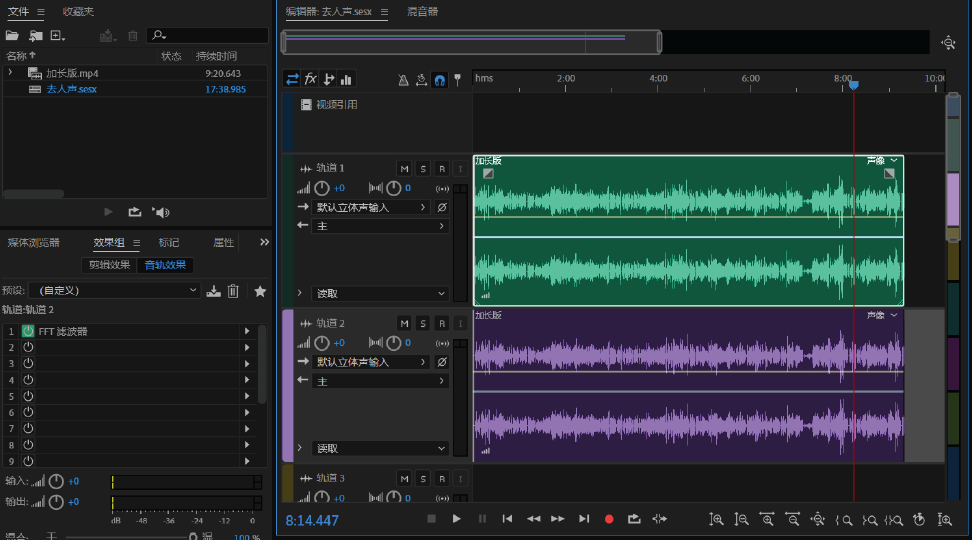
Task: Click the 输入 gain knob
Action: (56, 481)
